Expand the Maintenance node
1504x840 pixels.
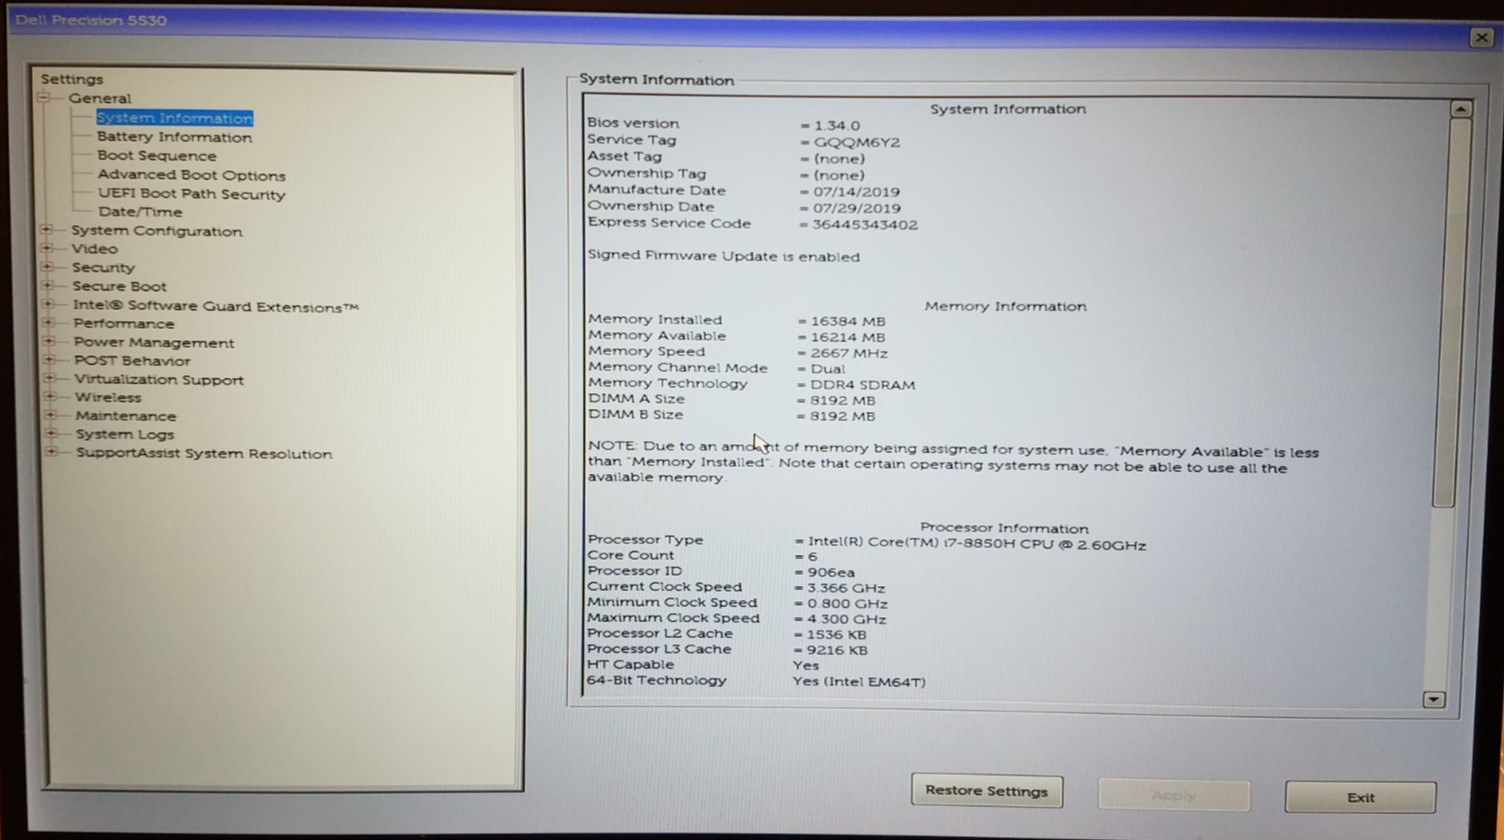click(51, 415)
